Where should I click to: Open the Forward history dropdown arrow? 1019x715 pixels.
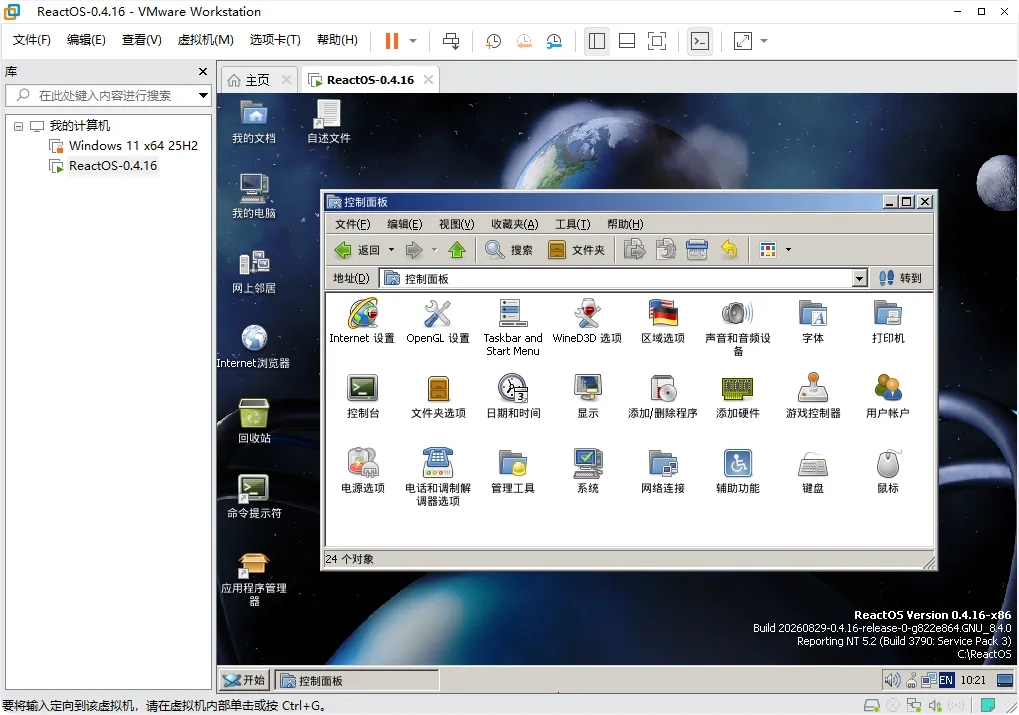(434, 250)
